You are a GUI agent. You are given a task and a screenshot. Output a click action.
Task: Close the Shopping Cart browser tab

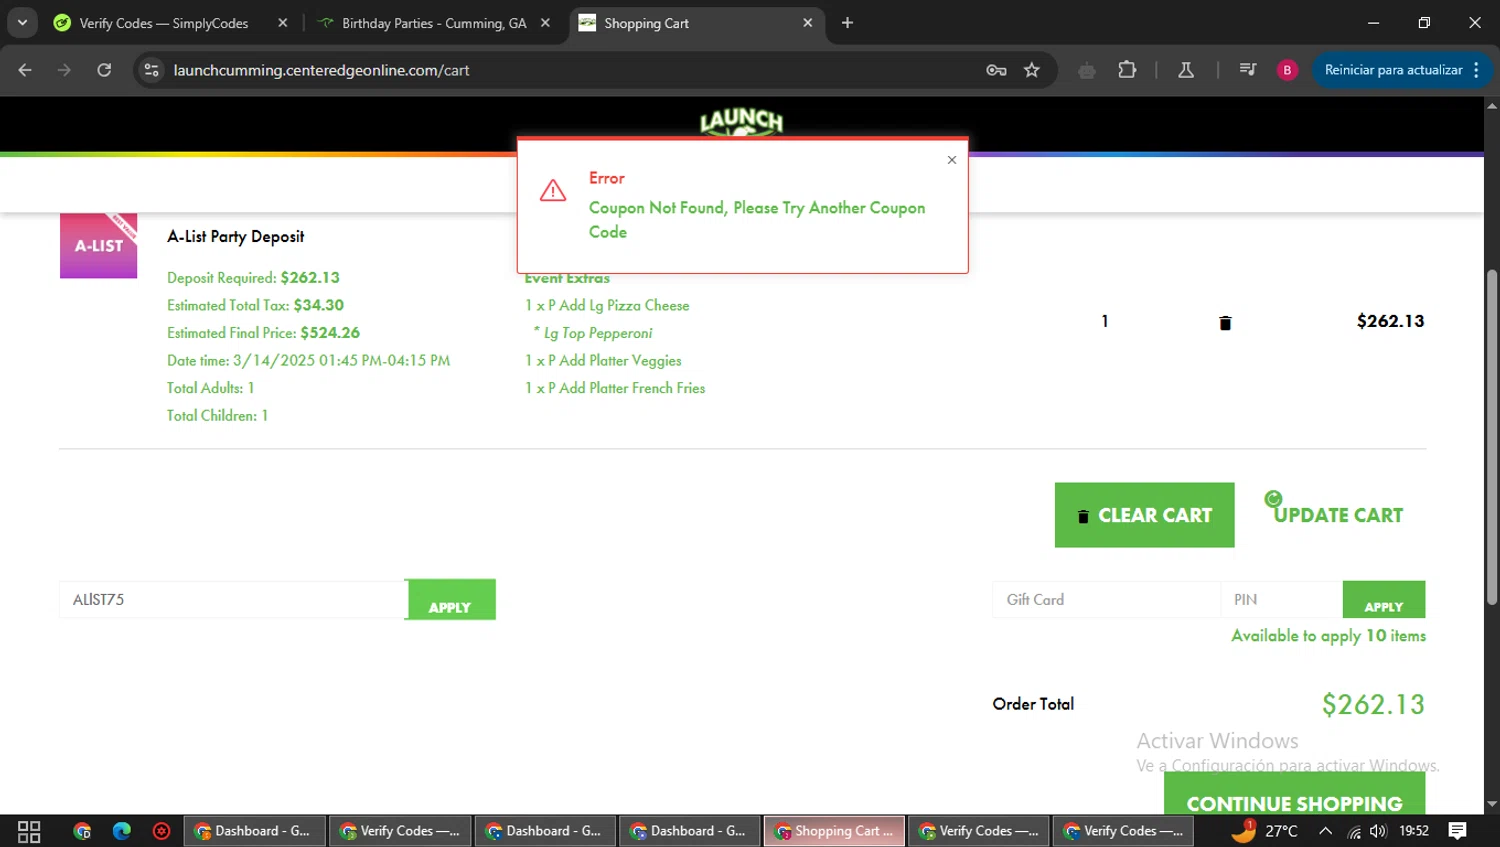tap(807, 23)
